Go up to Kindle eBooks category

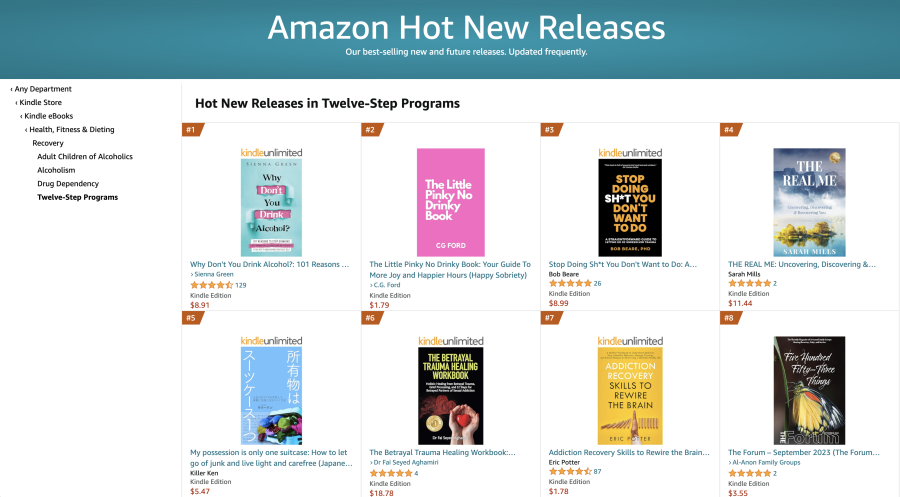[x=48, y=116]
